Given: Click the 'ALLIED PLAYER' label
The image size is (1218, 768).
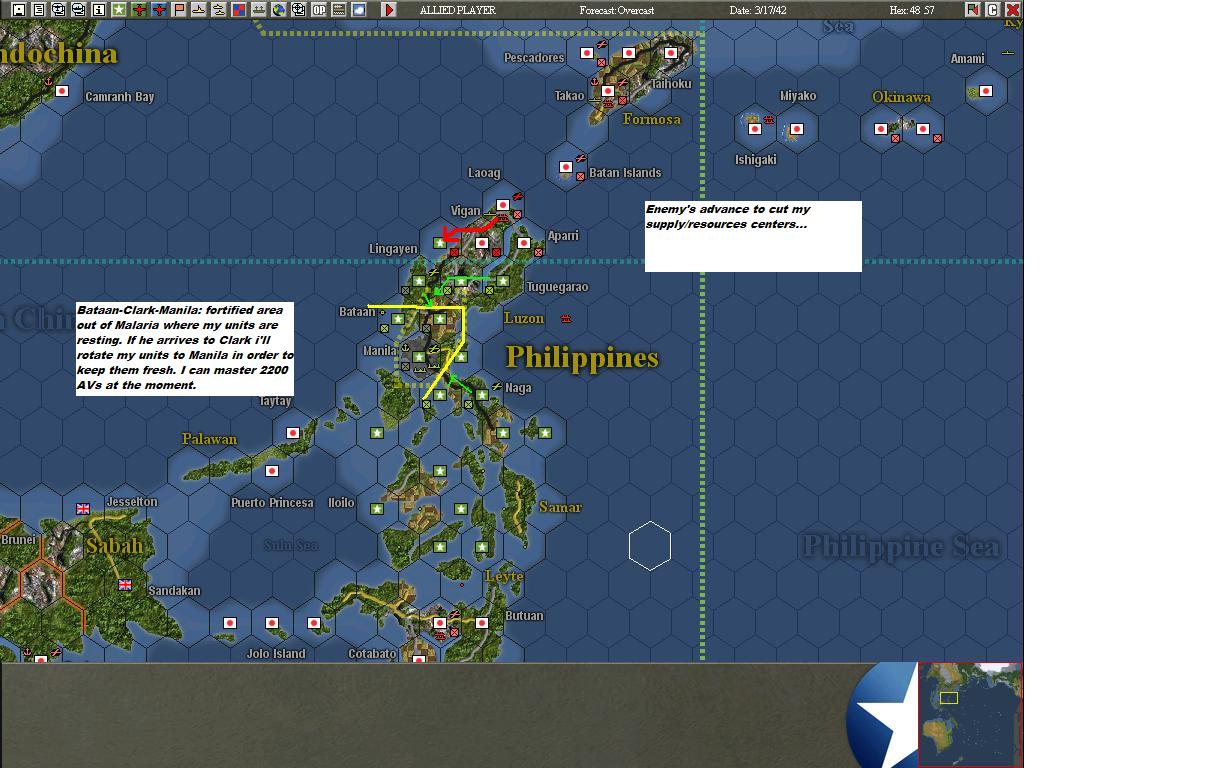Looking at the screenshot, I should tap(457, 10).
